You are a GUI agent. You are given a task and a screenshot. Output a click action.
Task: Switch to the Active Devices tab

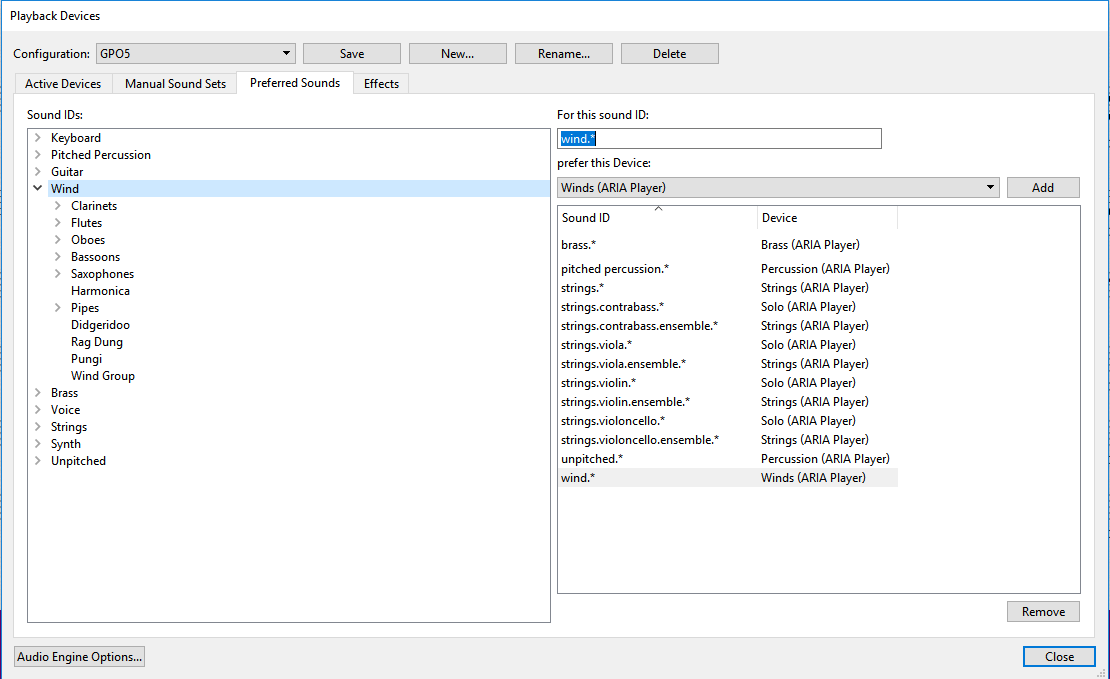pyautogui.click(x=63, y=84)
